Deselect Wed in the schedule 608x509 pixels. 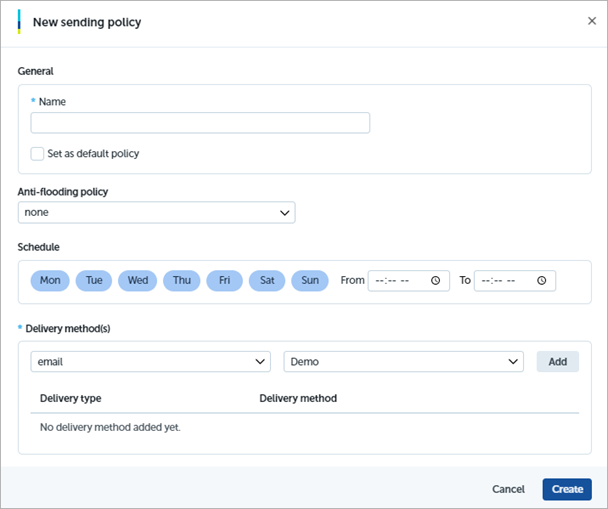[x=138, y=281]
